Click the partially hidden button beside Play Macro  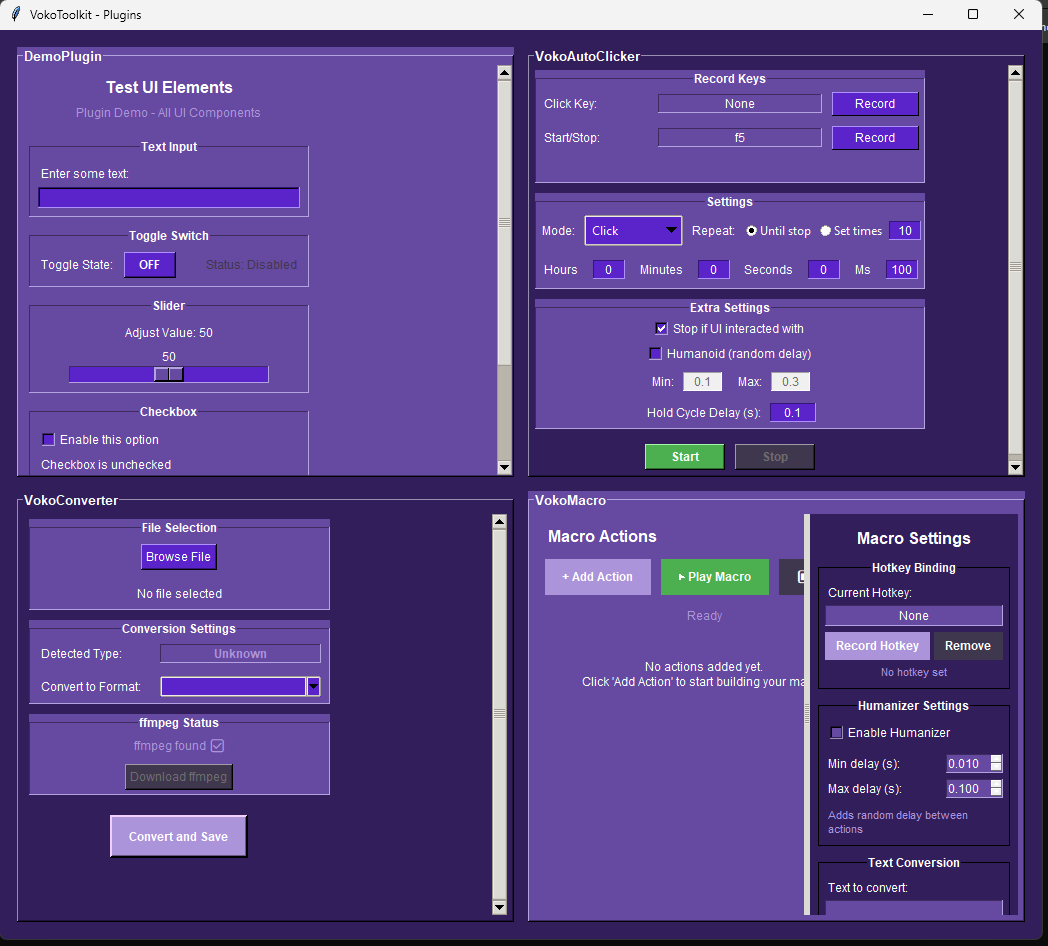click(x=791, y=576)
